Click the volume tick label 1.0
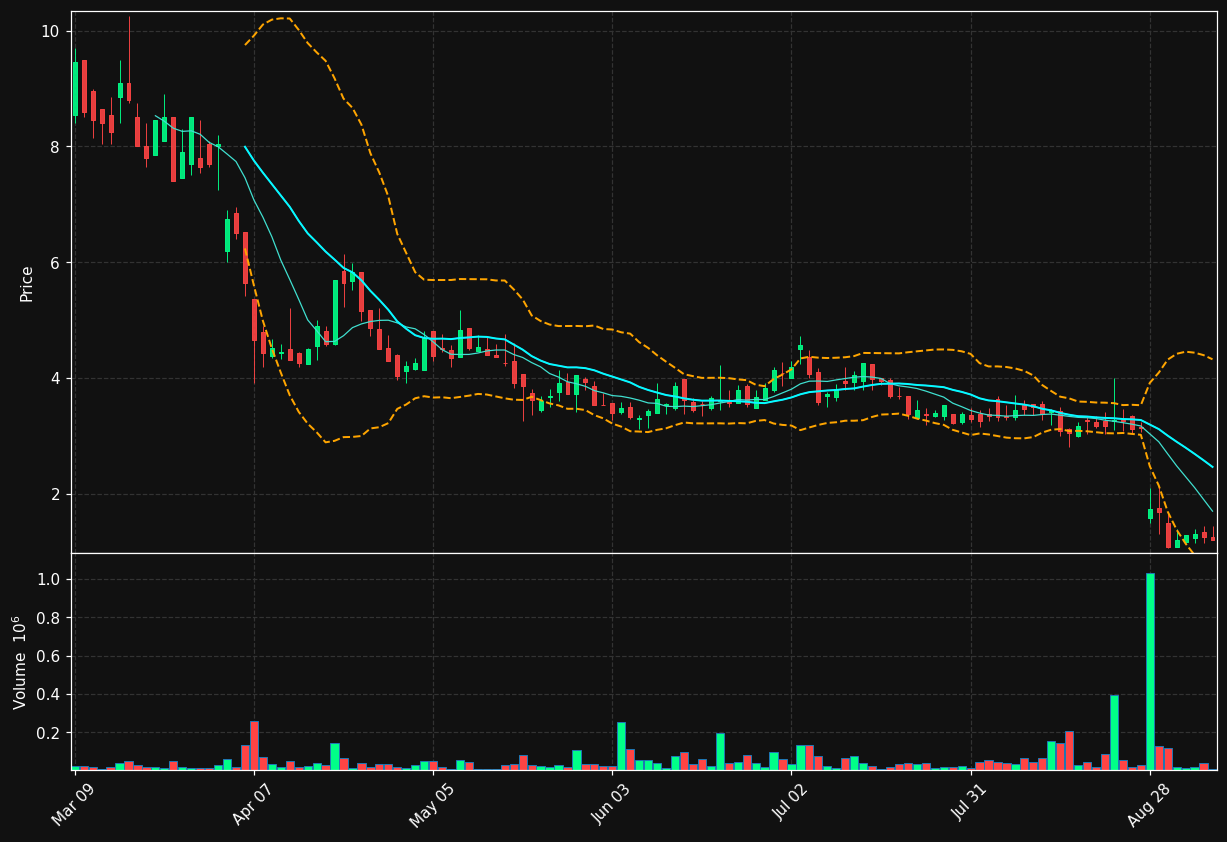Screen dimensions: 1227x842 [48, 580]
